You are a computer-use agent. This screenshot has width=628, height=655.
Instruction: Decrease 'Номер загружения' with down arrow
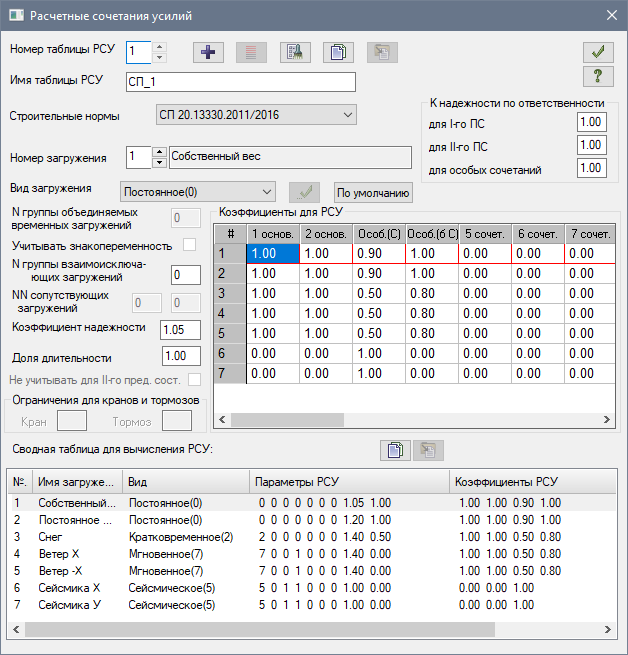tap(159, 163)
